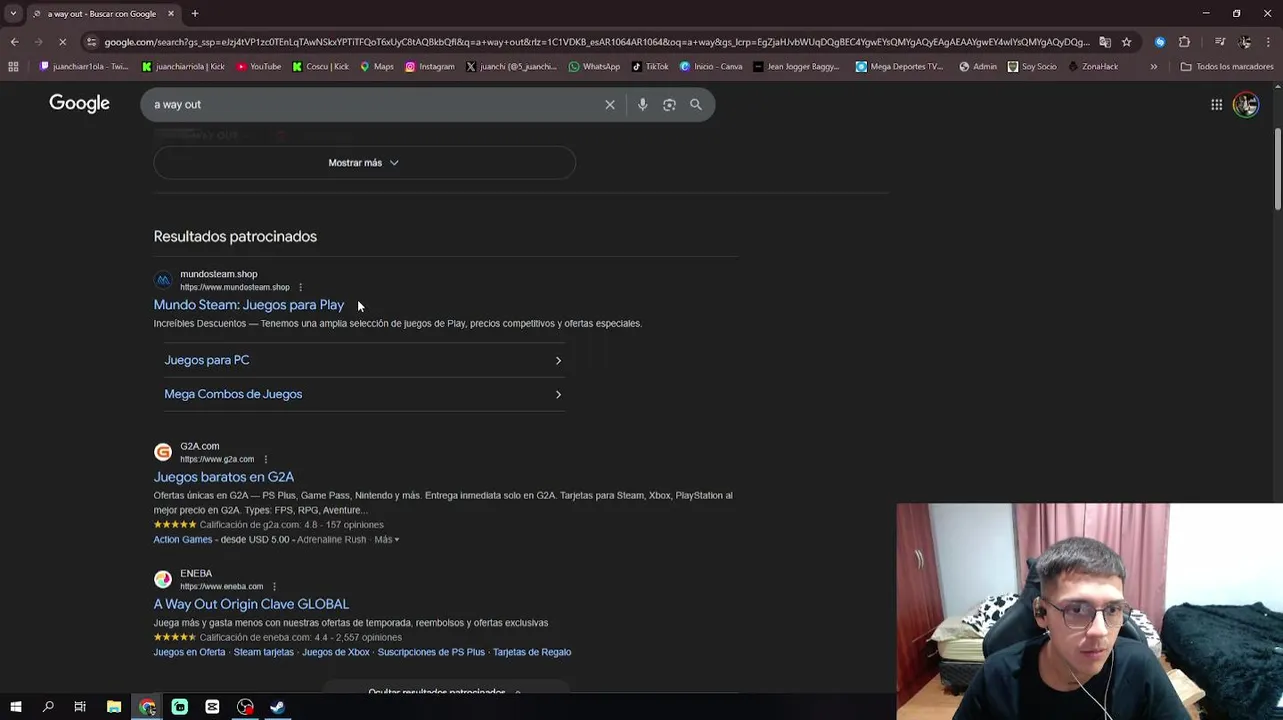Close the 'a way out' tab
Viewport: 1283px width, 720px height.
coord(170,14)
